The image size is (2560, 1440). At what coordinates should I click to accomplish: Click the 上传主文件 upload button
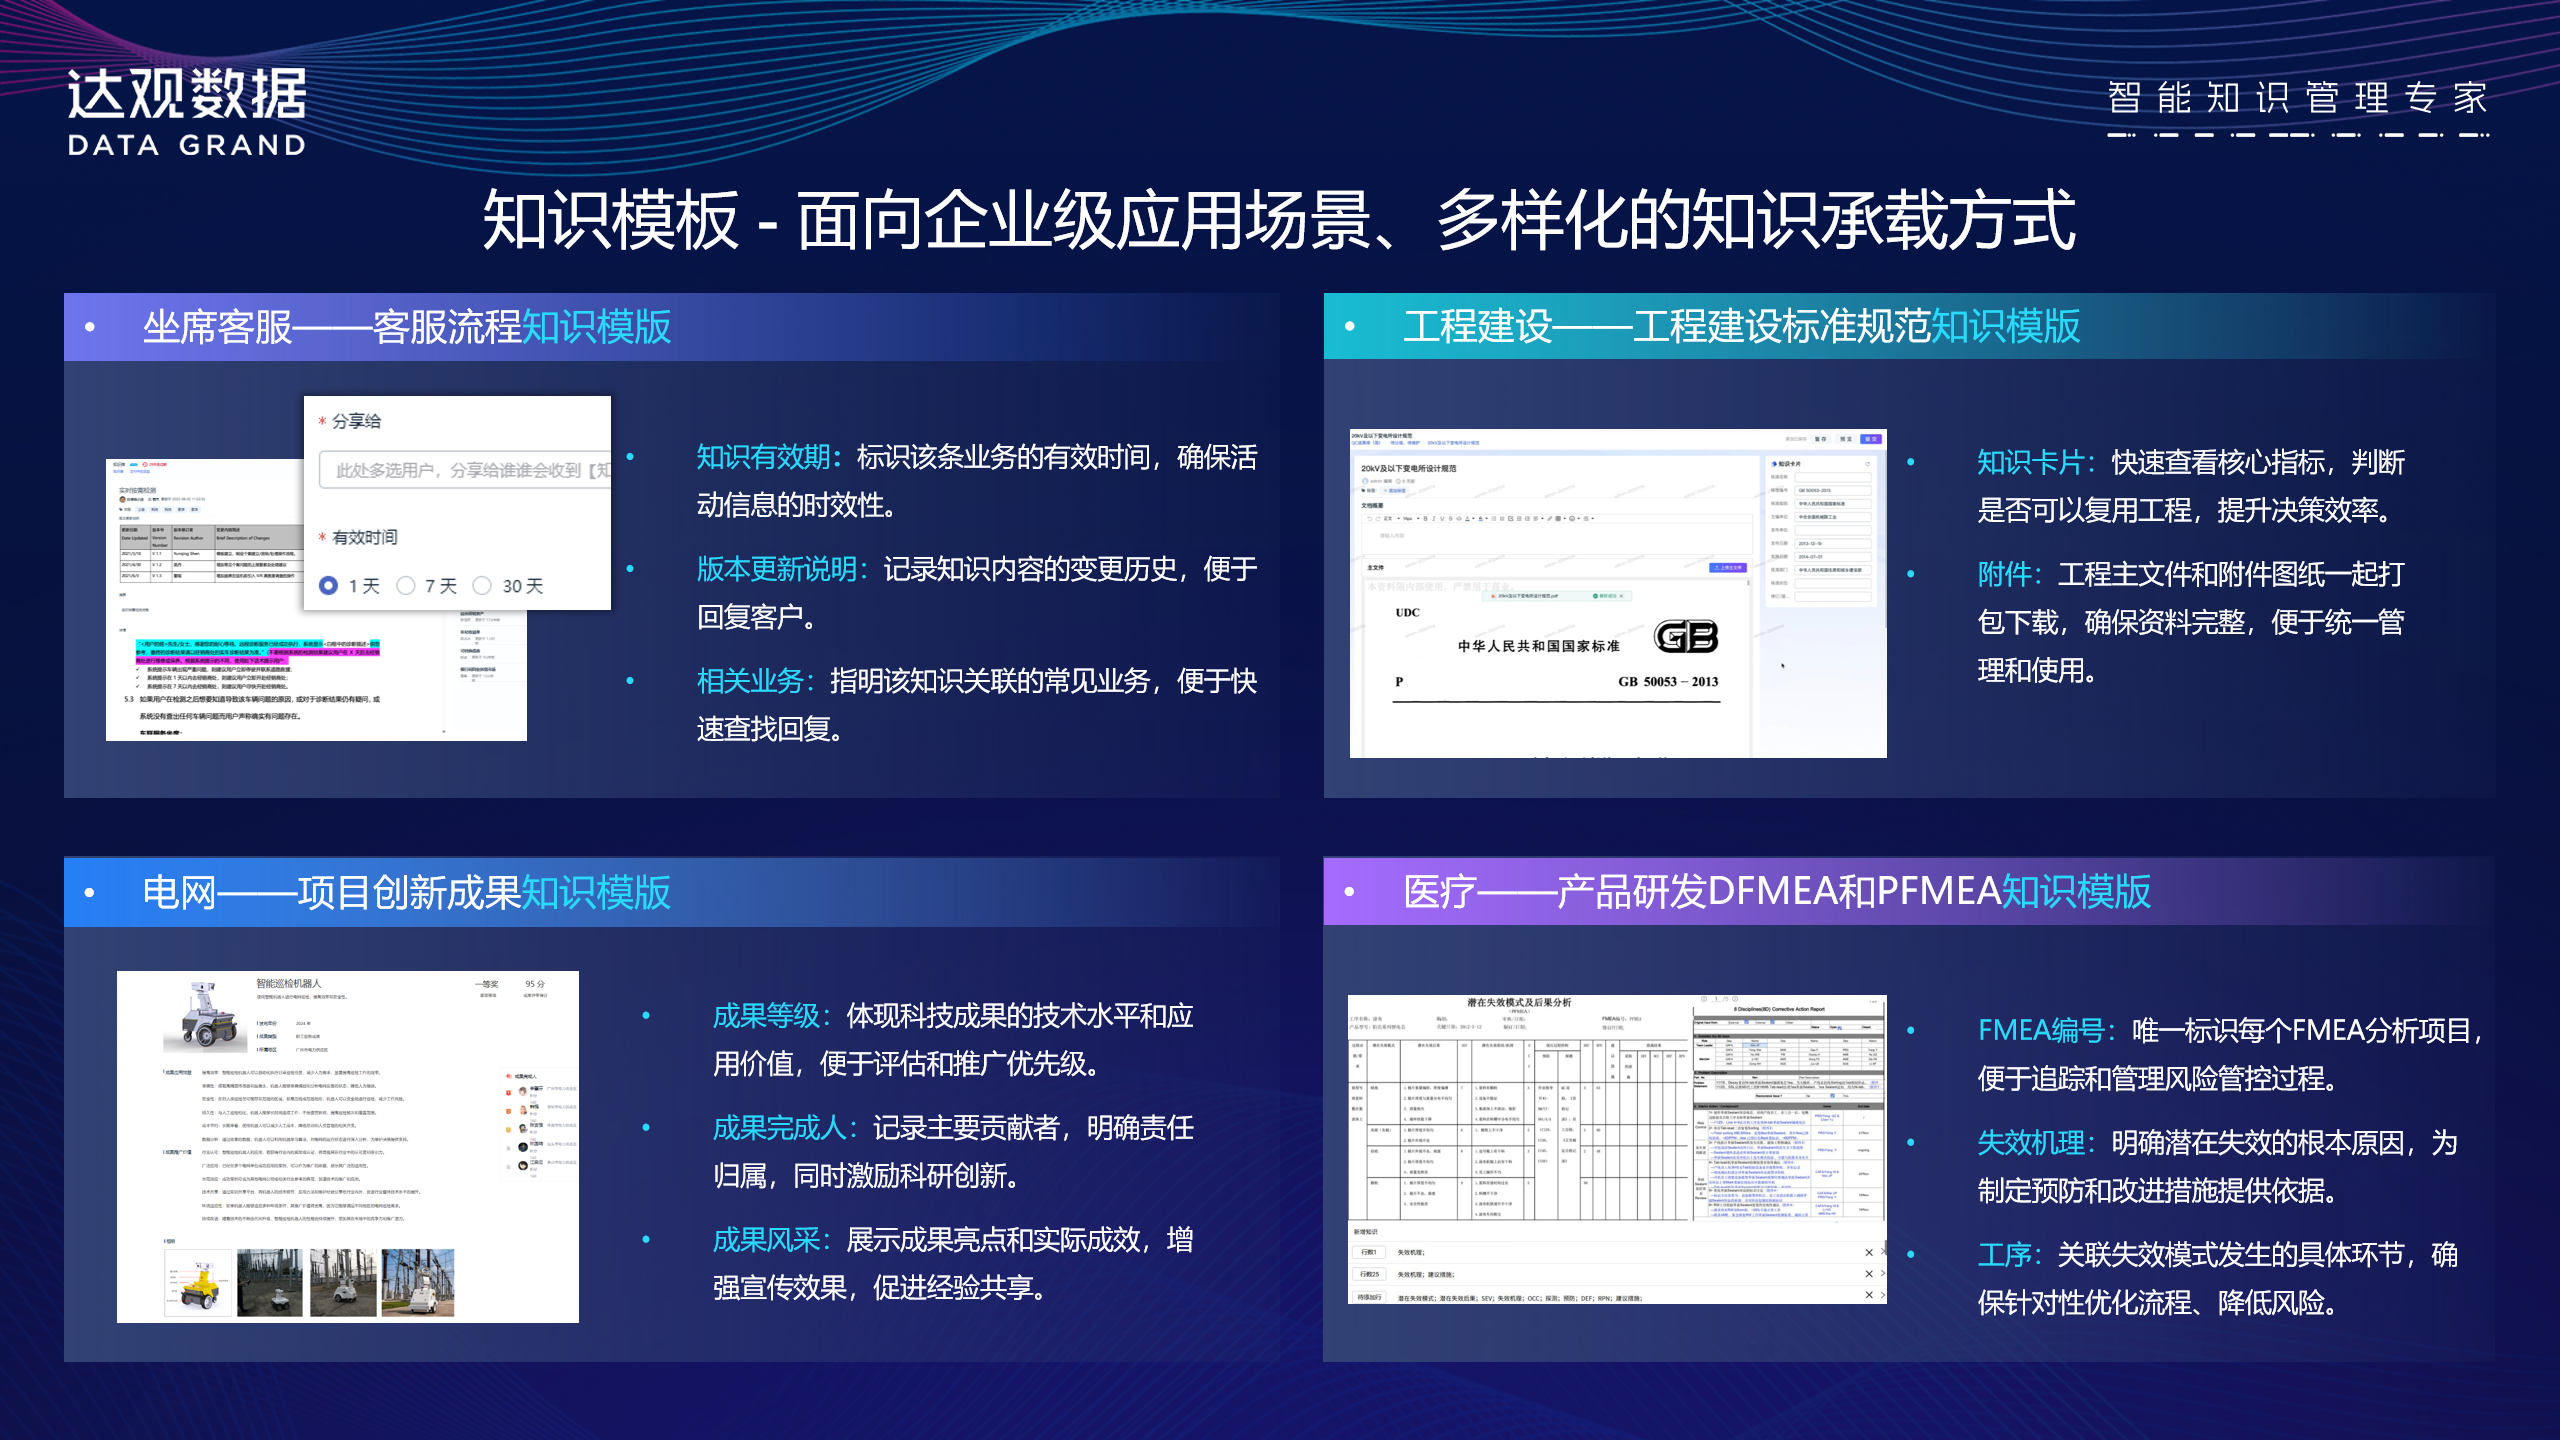tap(1727, 568)
